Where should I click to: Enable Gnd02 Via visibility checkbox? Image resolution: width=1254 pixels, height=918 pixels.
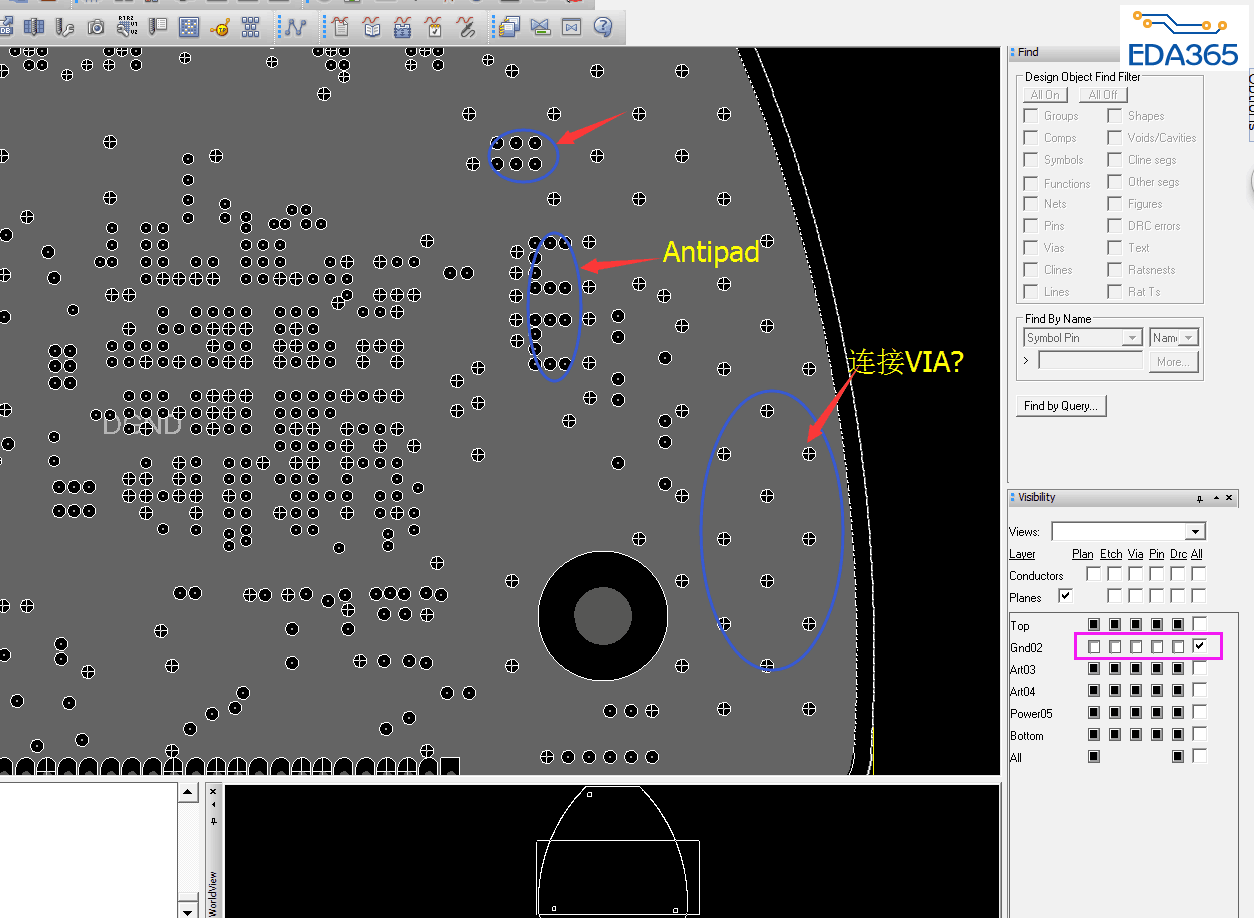pyautogui.click(x=1136, y=647)
